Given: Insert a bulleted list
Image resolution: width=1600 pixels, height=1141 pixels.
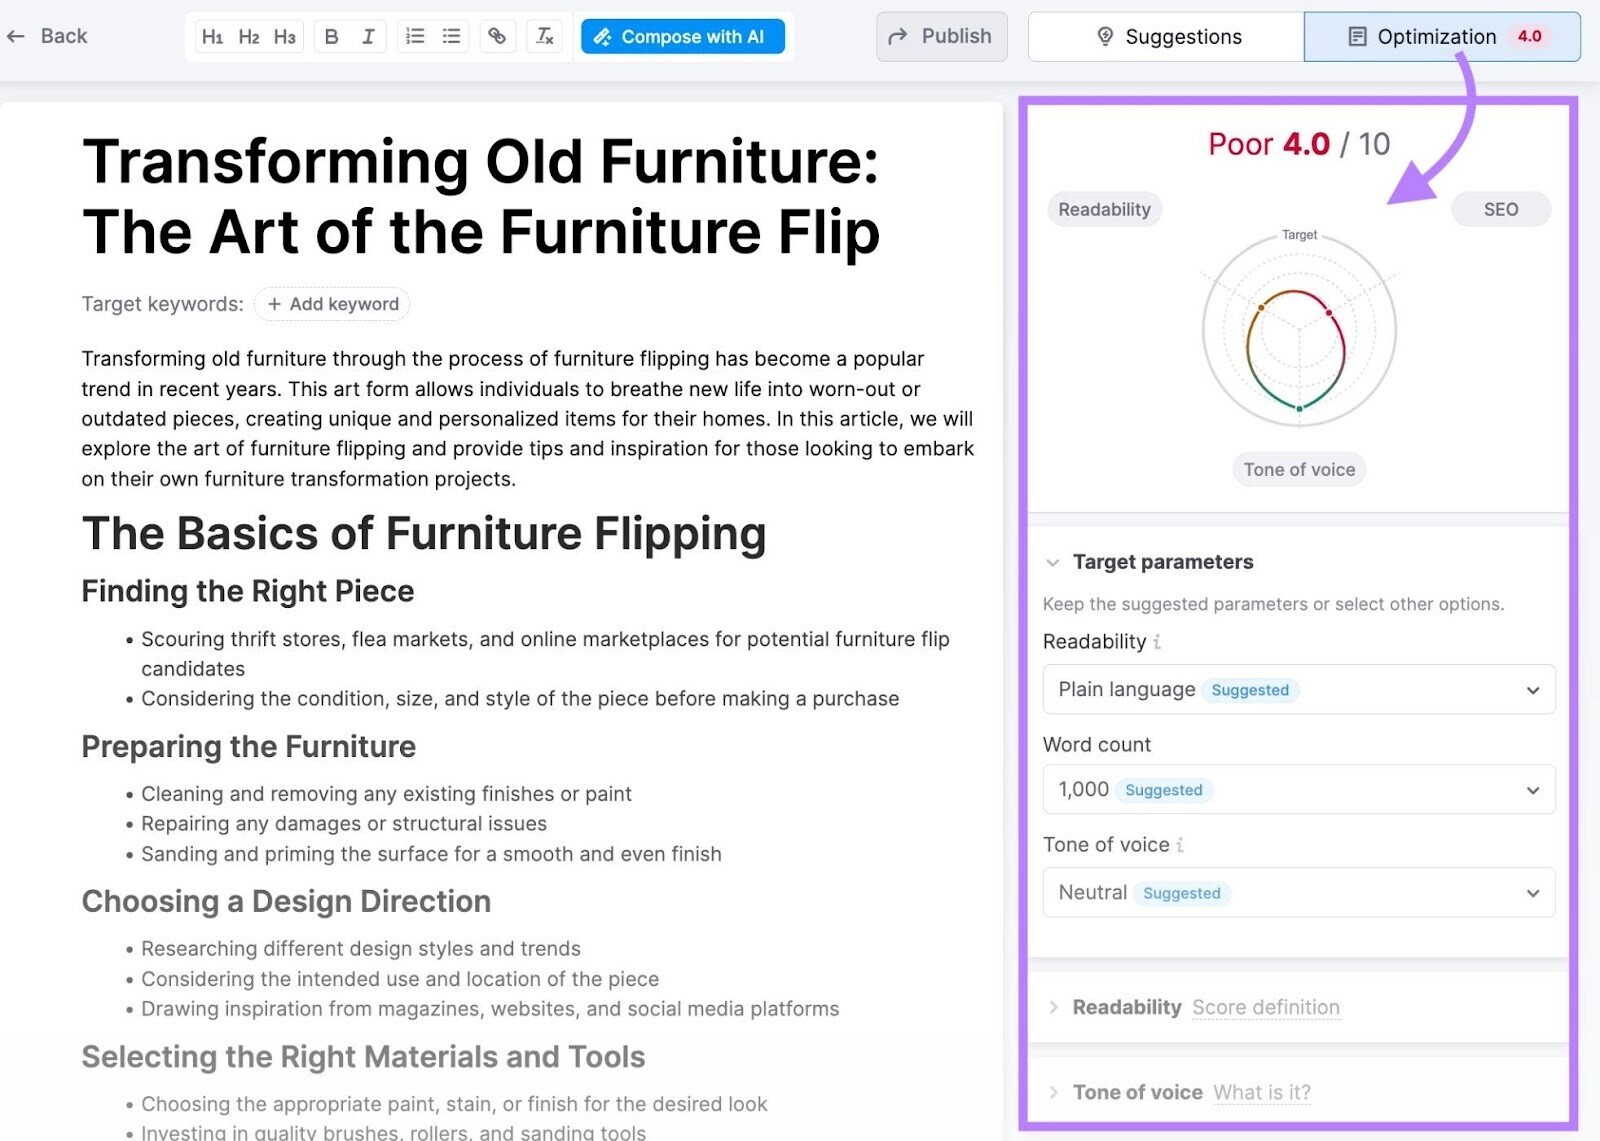Looking at the screenshot, I should tap(452, 37).
